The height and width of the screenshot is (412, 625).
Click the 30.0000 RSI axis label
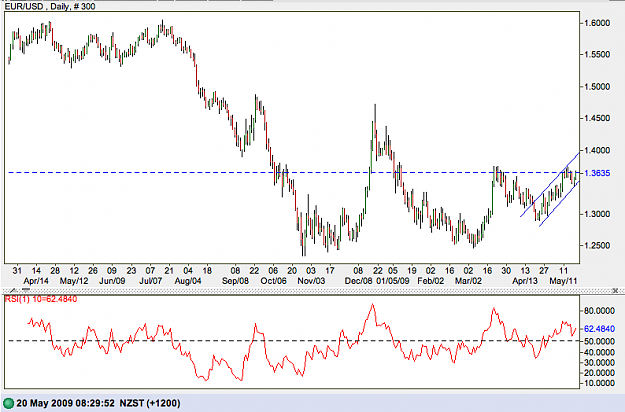coord(599,363)
